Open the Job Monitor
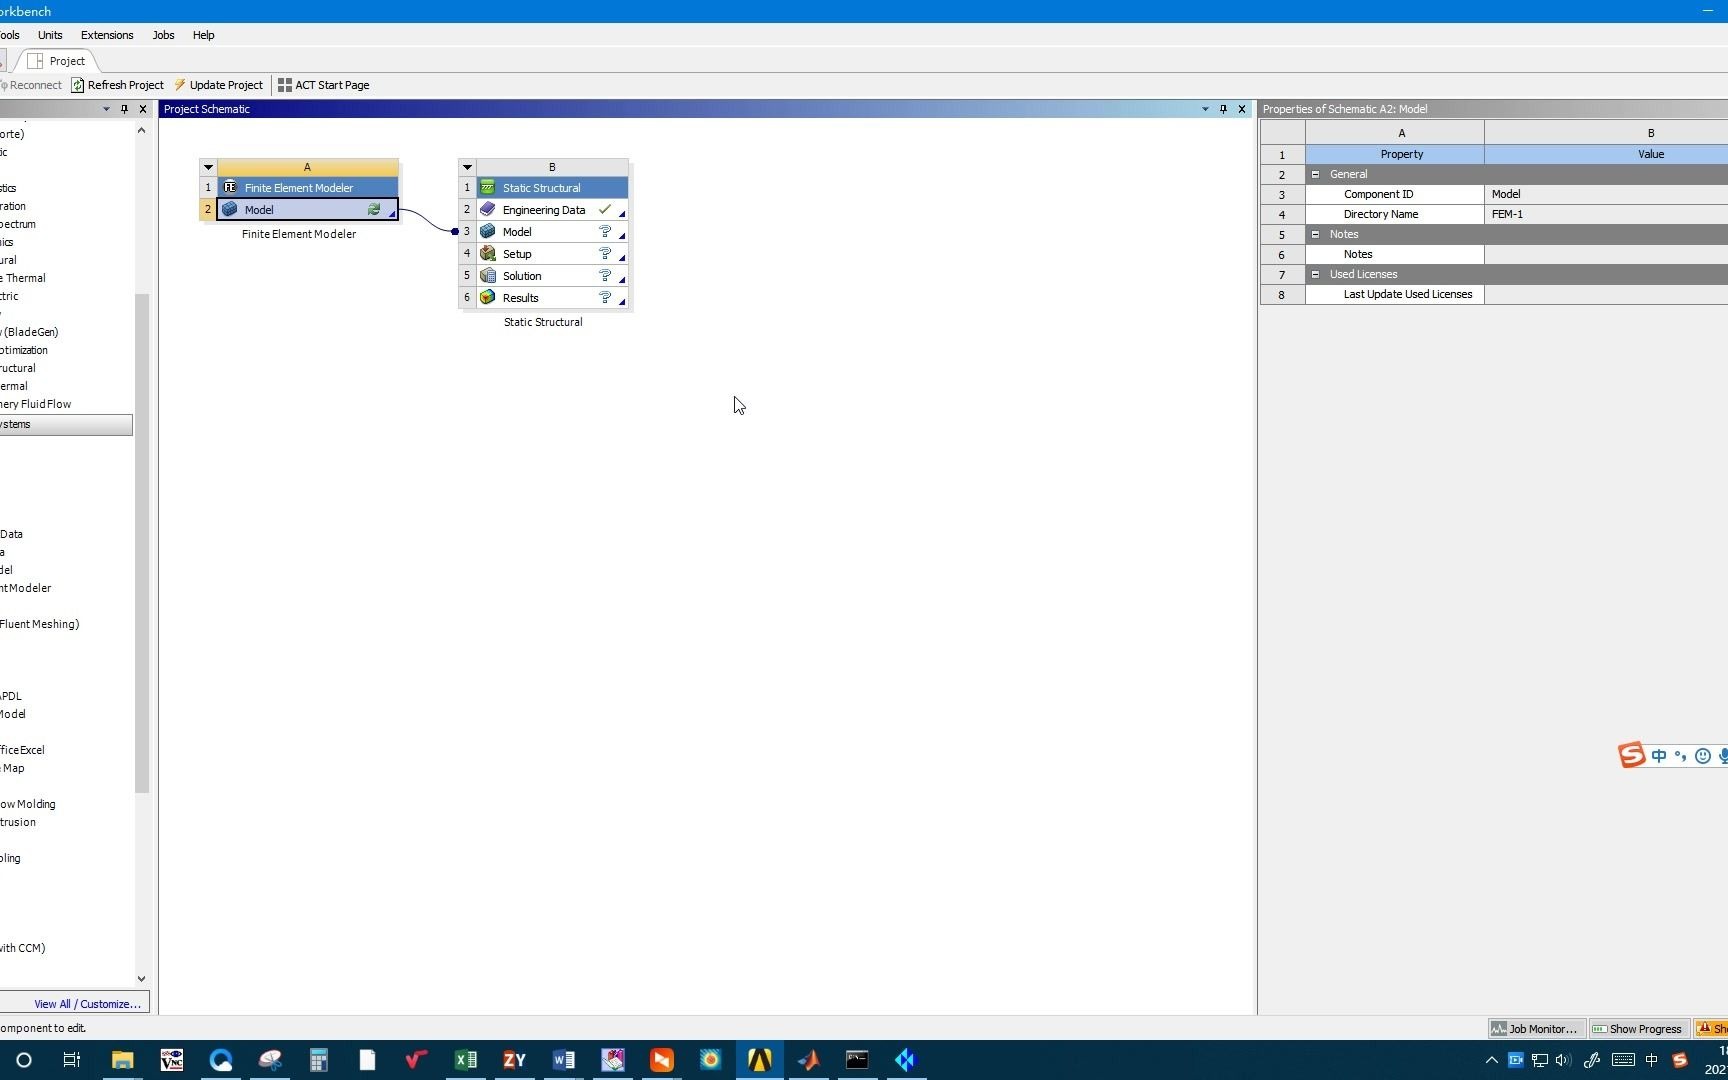1728x1080 pixels. [1536, 1029]
